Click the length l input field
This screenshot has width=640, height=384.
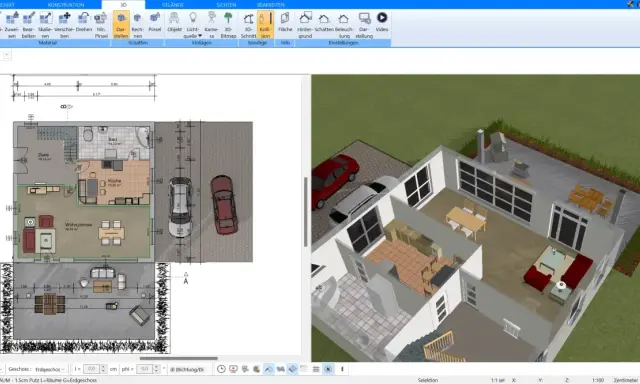click(x=91, y=369)
